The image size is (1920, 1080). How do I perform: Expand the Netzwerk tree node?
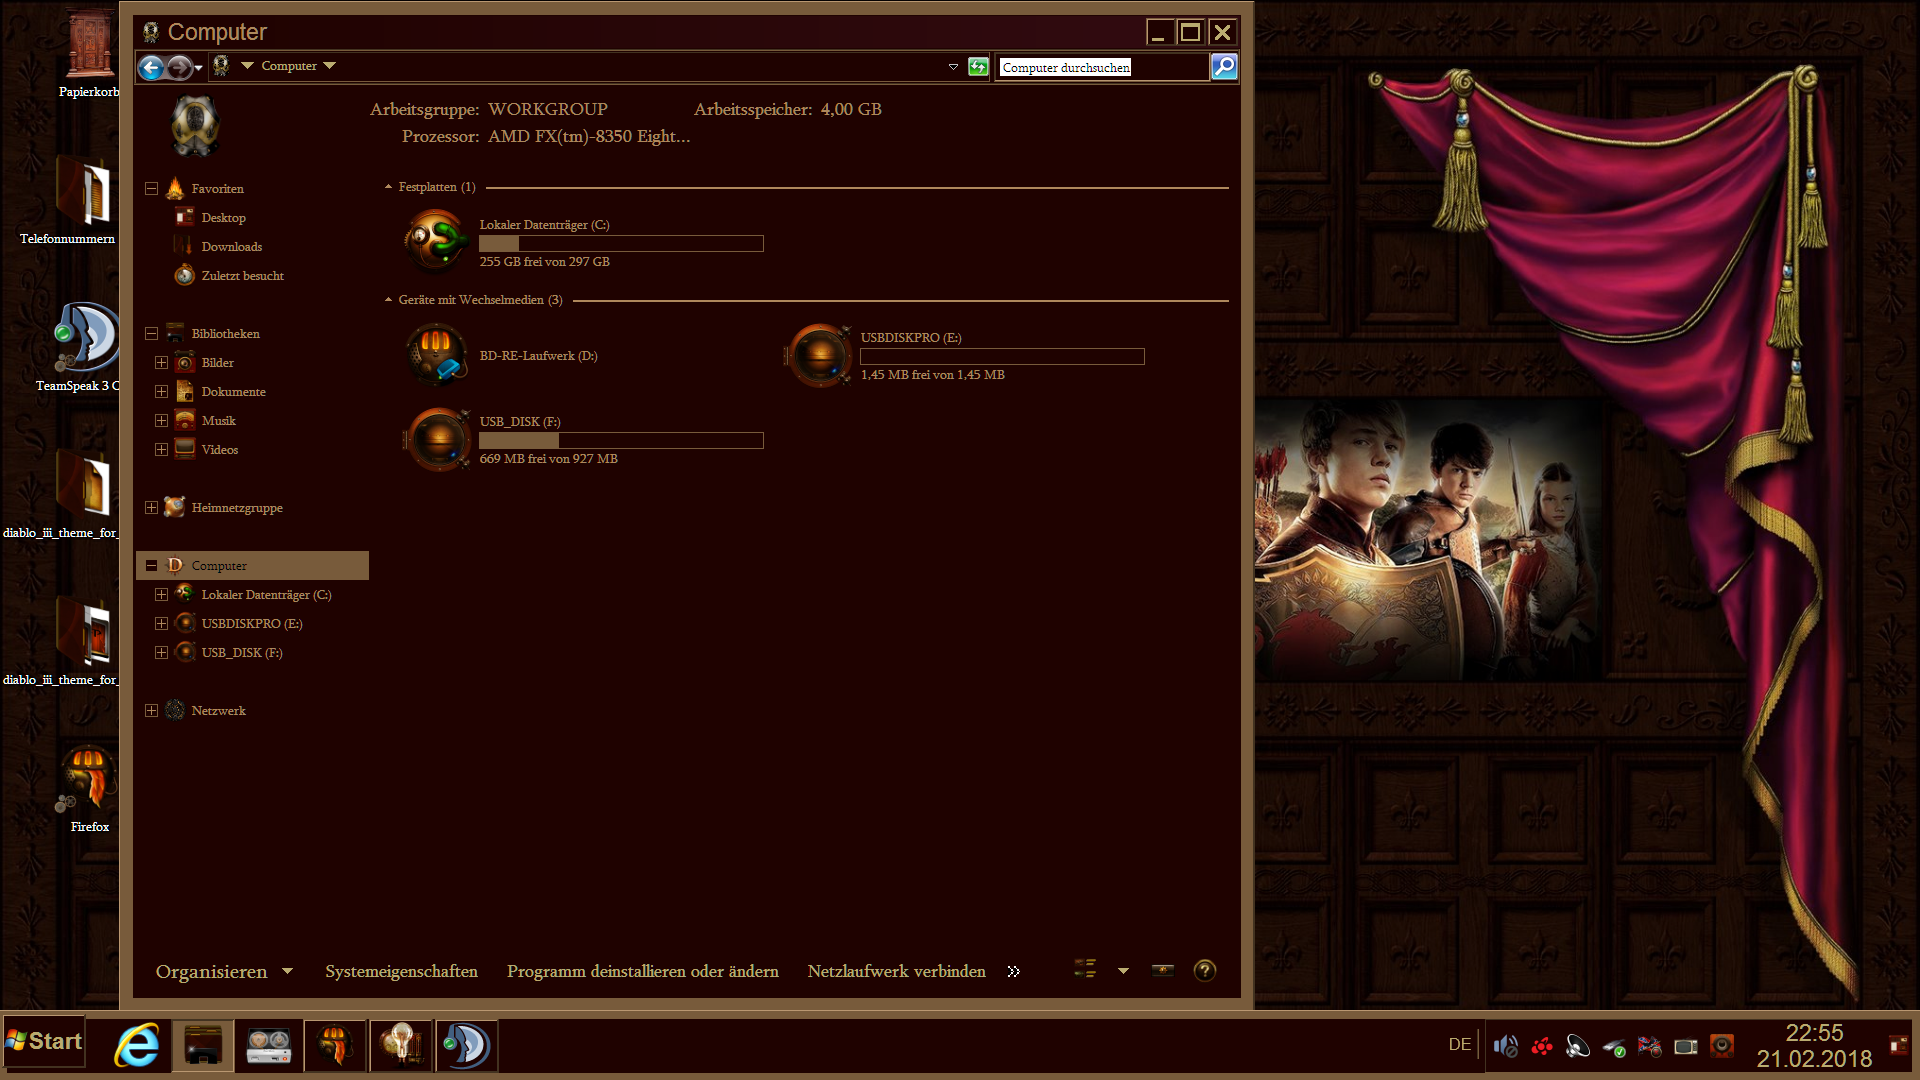[151, 711]
